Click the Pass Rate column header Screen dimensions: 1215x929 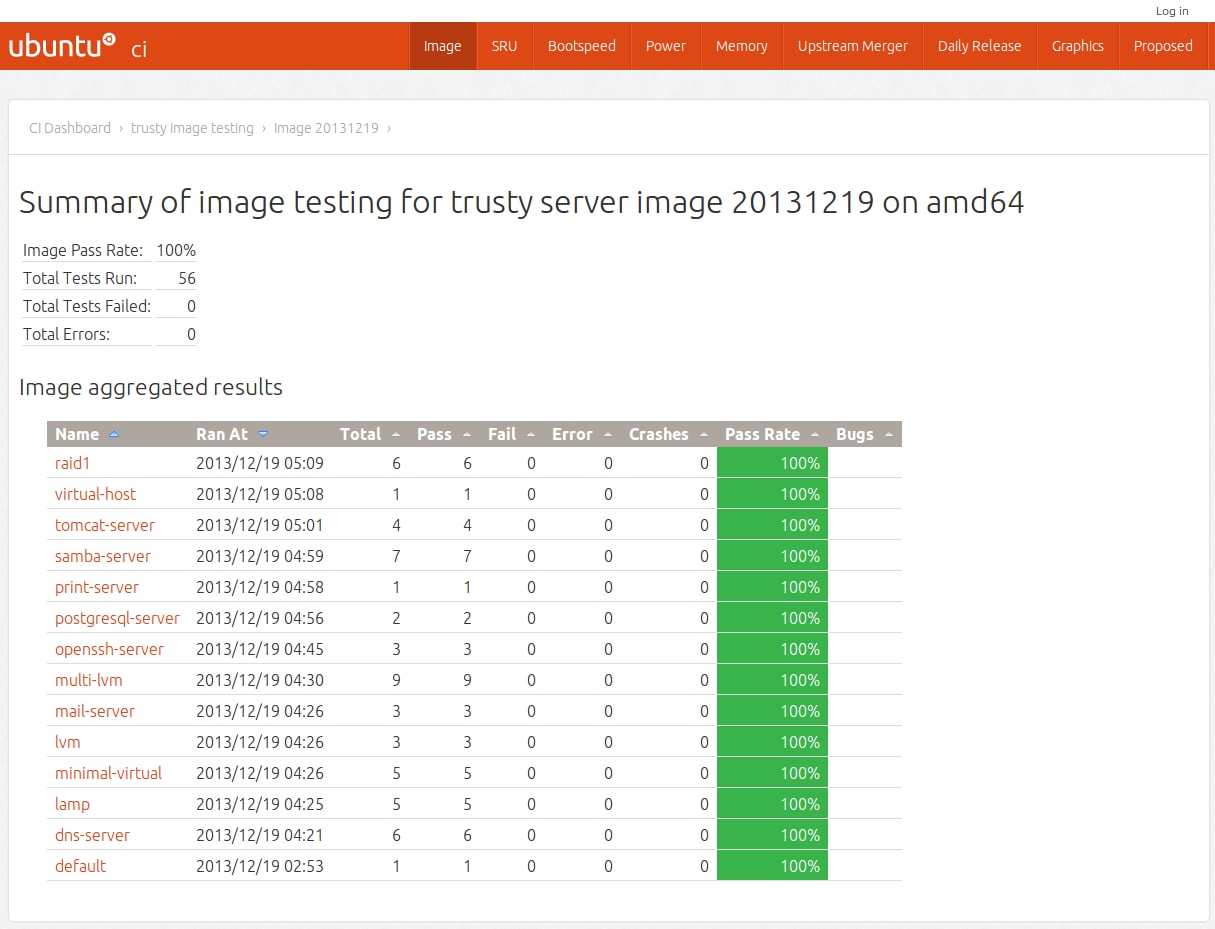(772, 434)
